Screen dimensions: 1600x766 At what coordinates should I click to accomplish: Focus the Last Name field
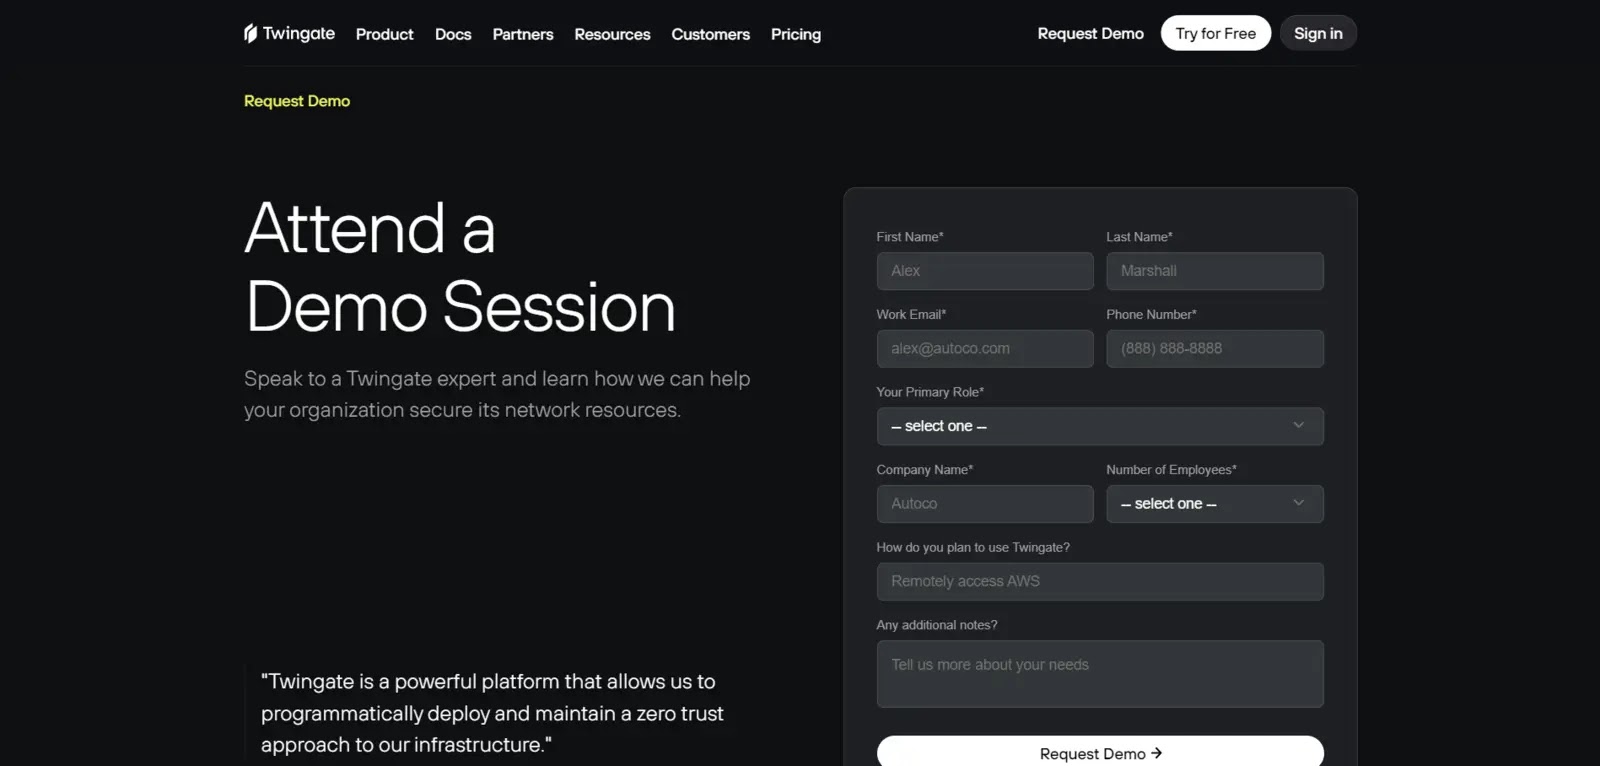click(1214, 271)
